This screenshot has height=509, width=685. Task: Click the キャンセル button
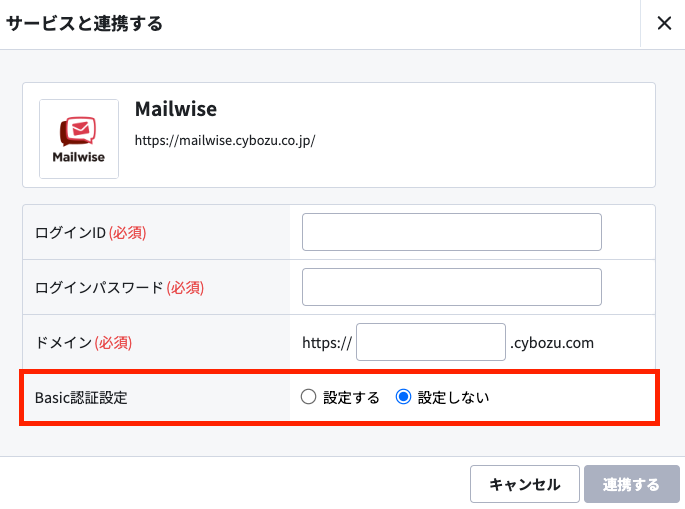click(525, 484)
